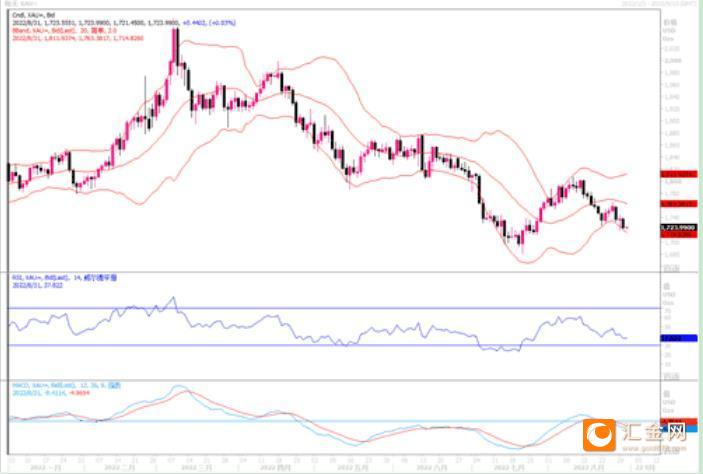Click the red Bollinger lower band price tag
Screen dimensions: 703x474
[x=679, y=235]
